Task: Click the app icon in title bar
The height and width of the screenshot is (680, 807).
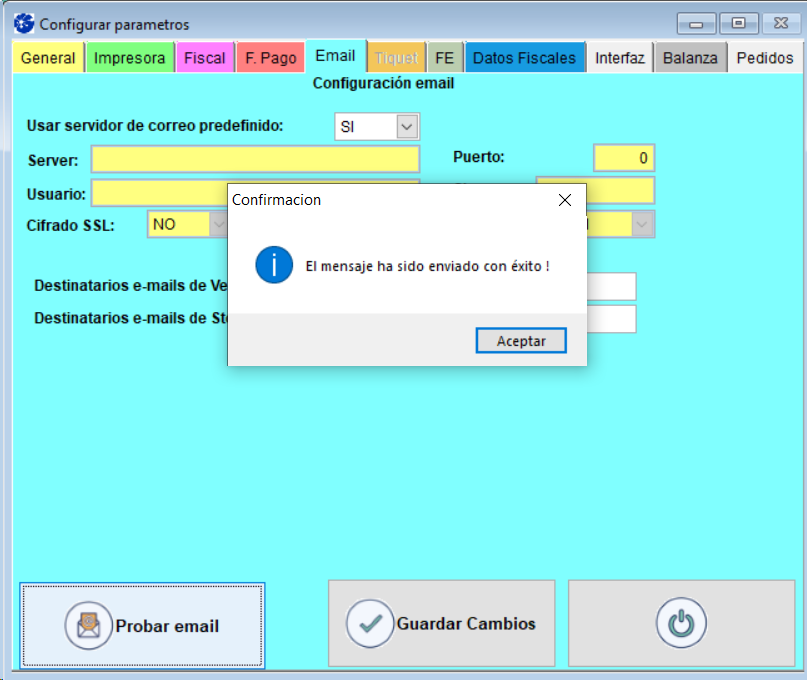Action: (23, 23)
